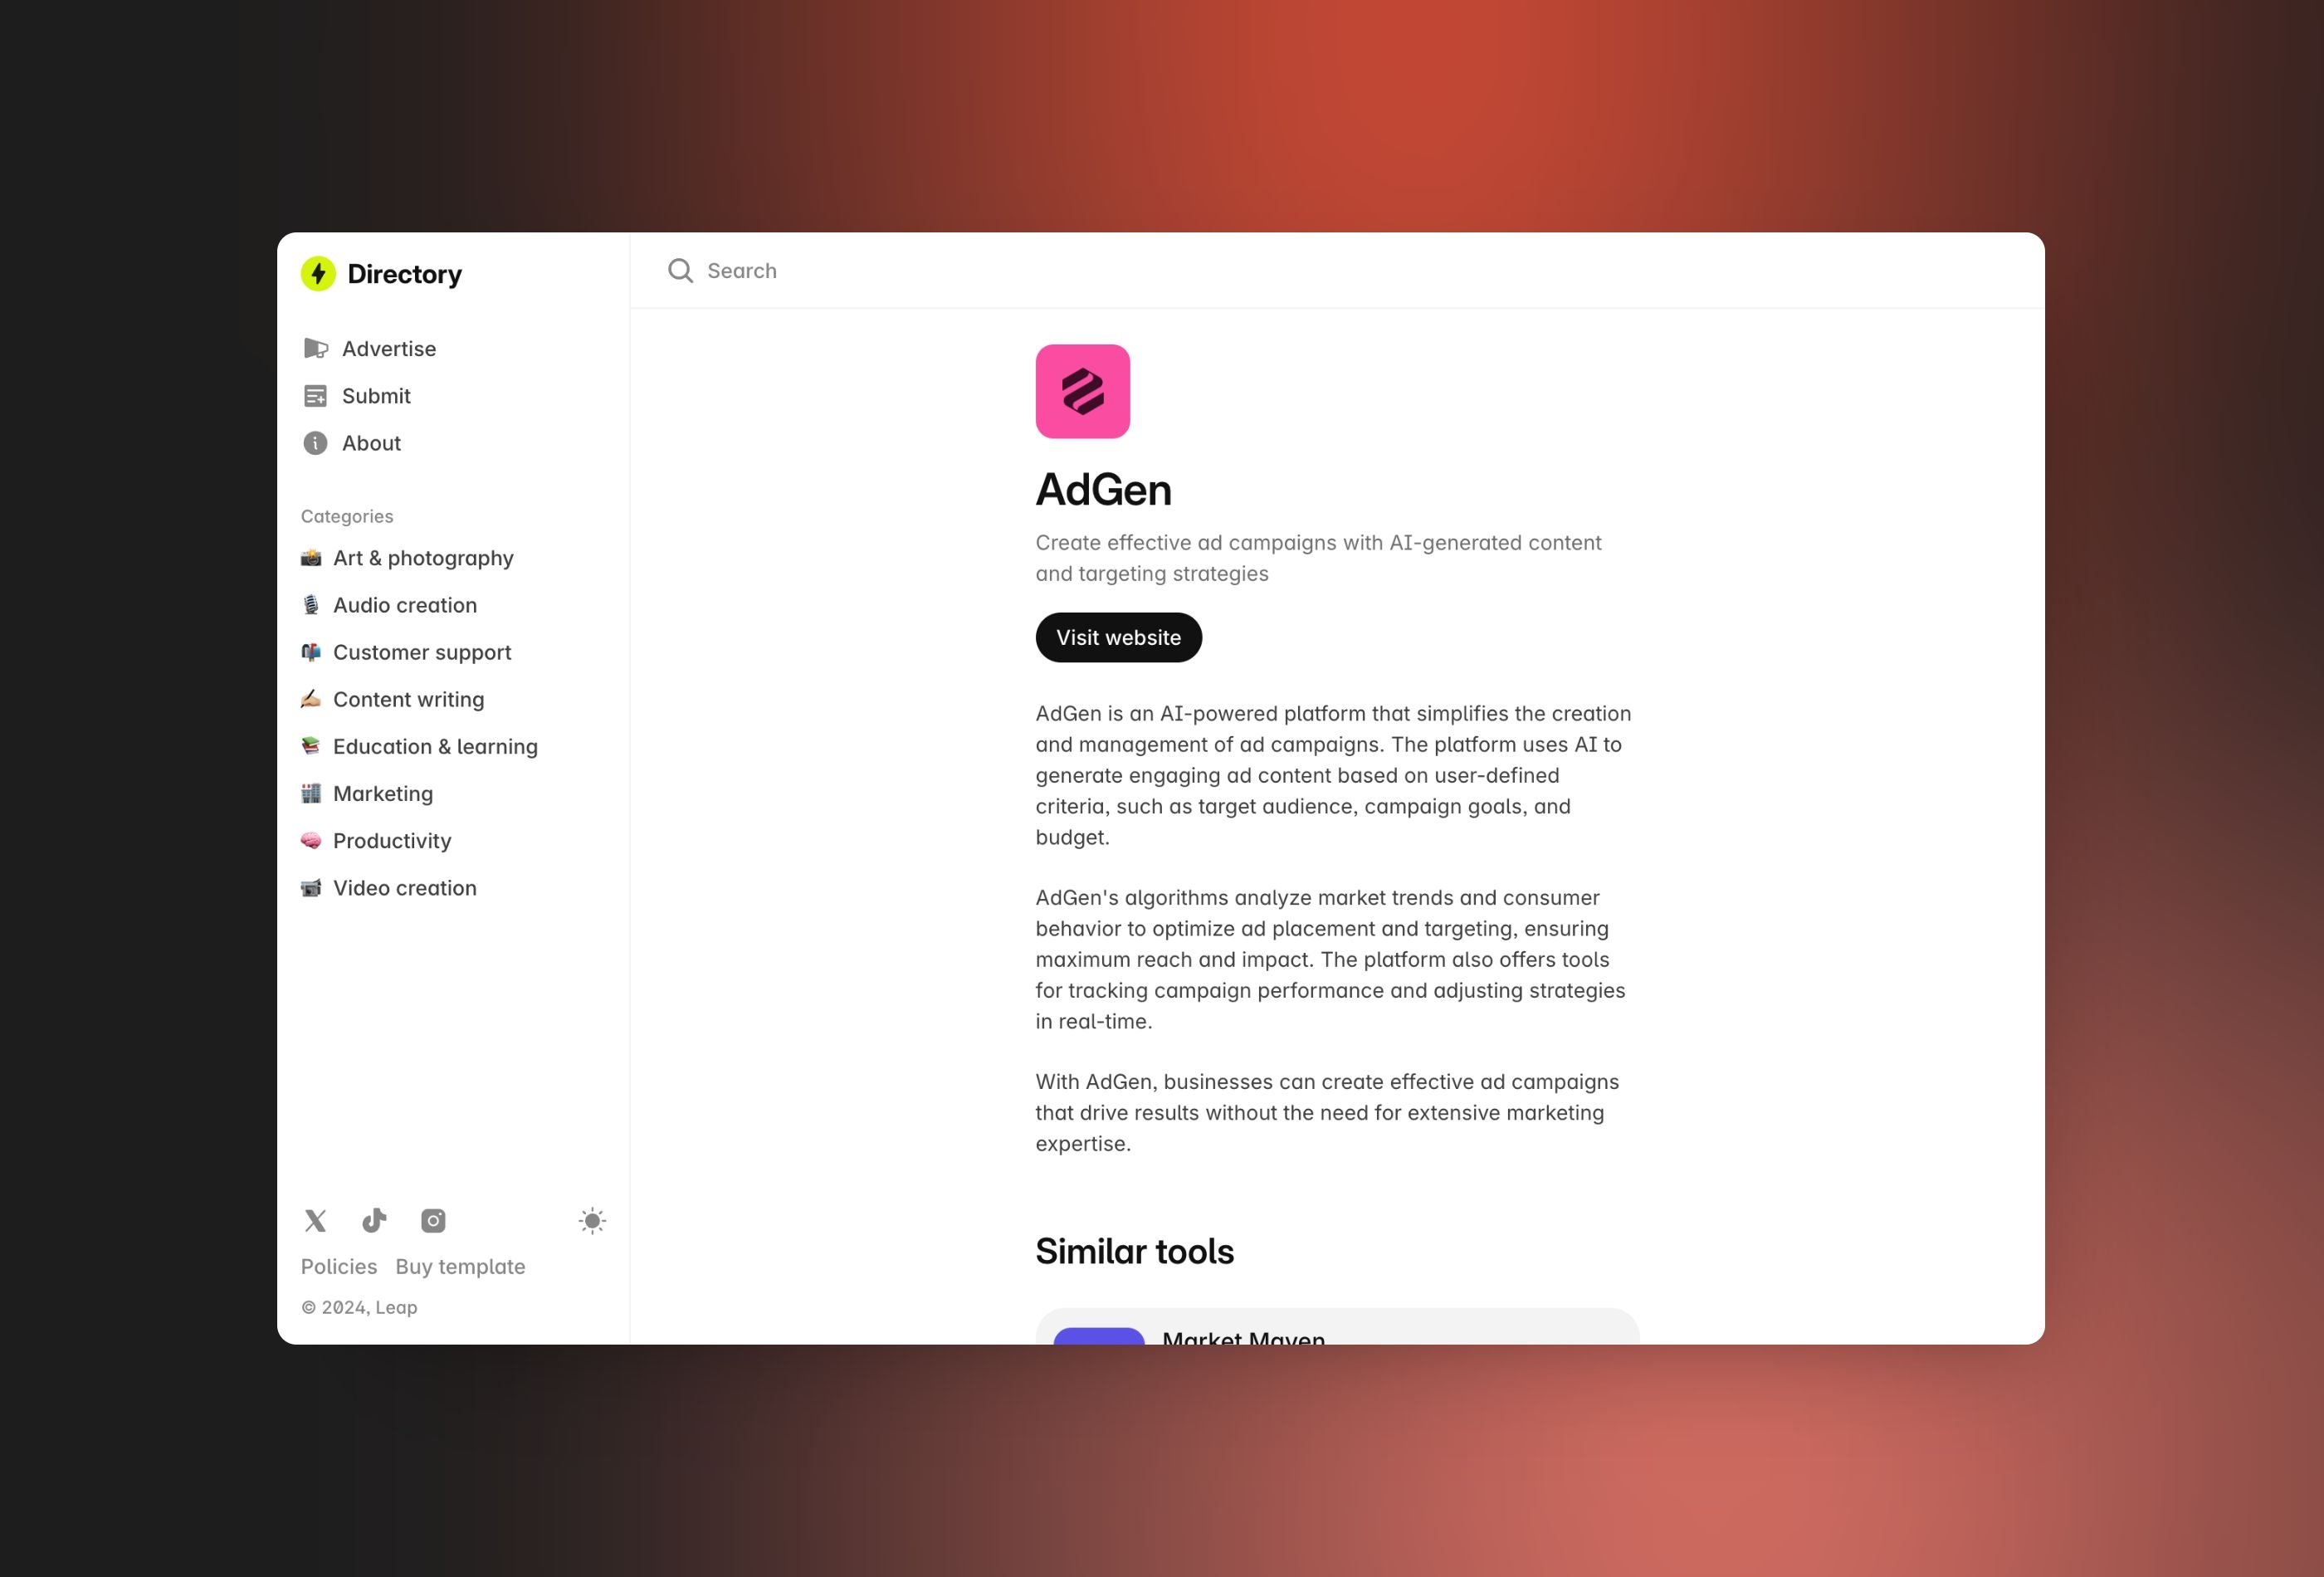
Task: Select the Productivity category item
Action: pyautogui.click(x=393, y=839)
